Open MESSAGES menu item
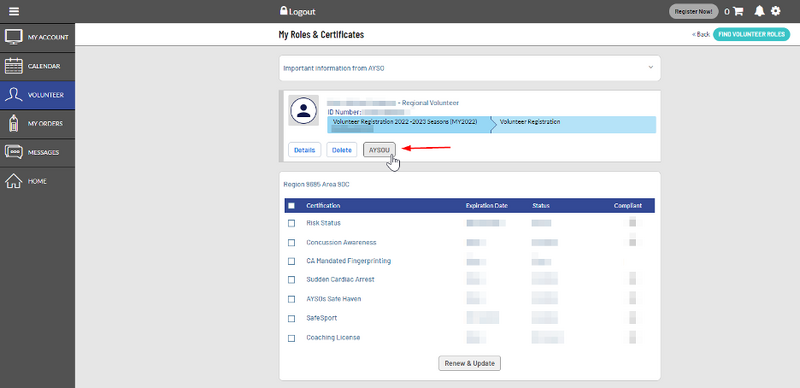 38,152
